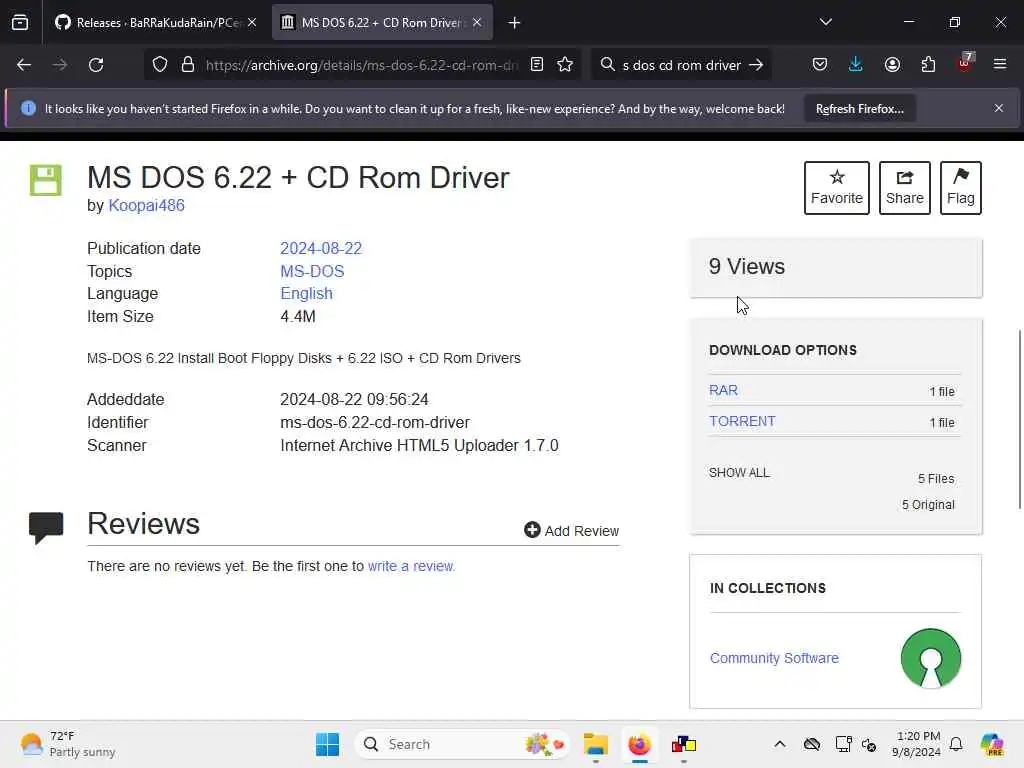
Task: Open clock showing 1:20 PM 9/8/2024
Action: click(x=917, y=744)
